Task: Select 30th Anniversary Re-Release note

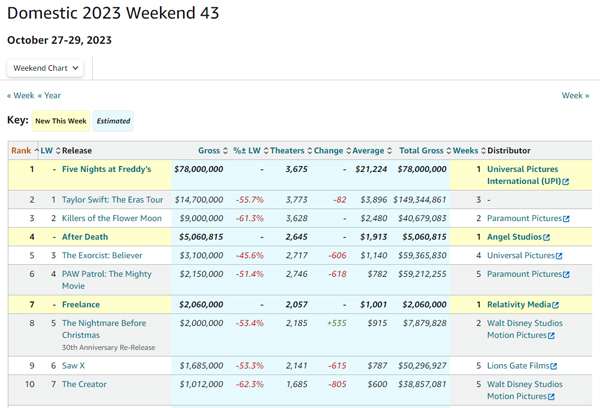Action: [x=109, y=348]
